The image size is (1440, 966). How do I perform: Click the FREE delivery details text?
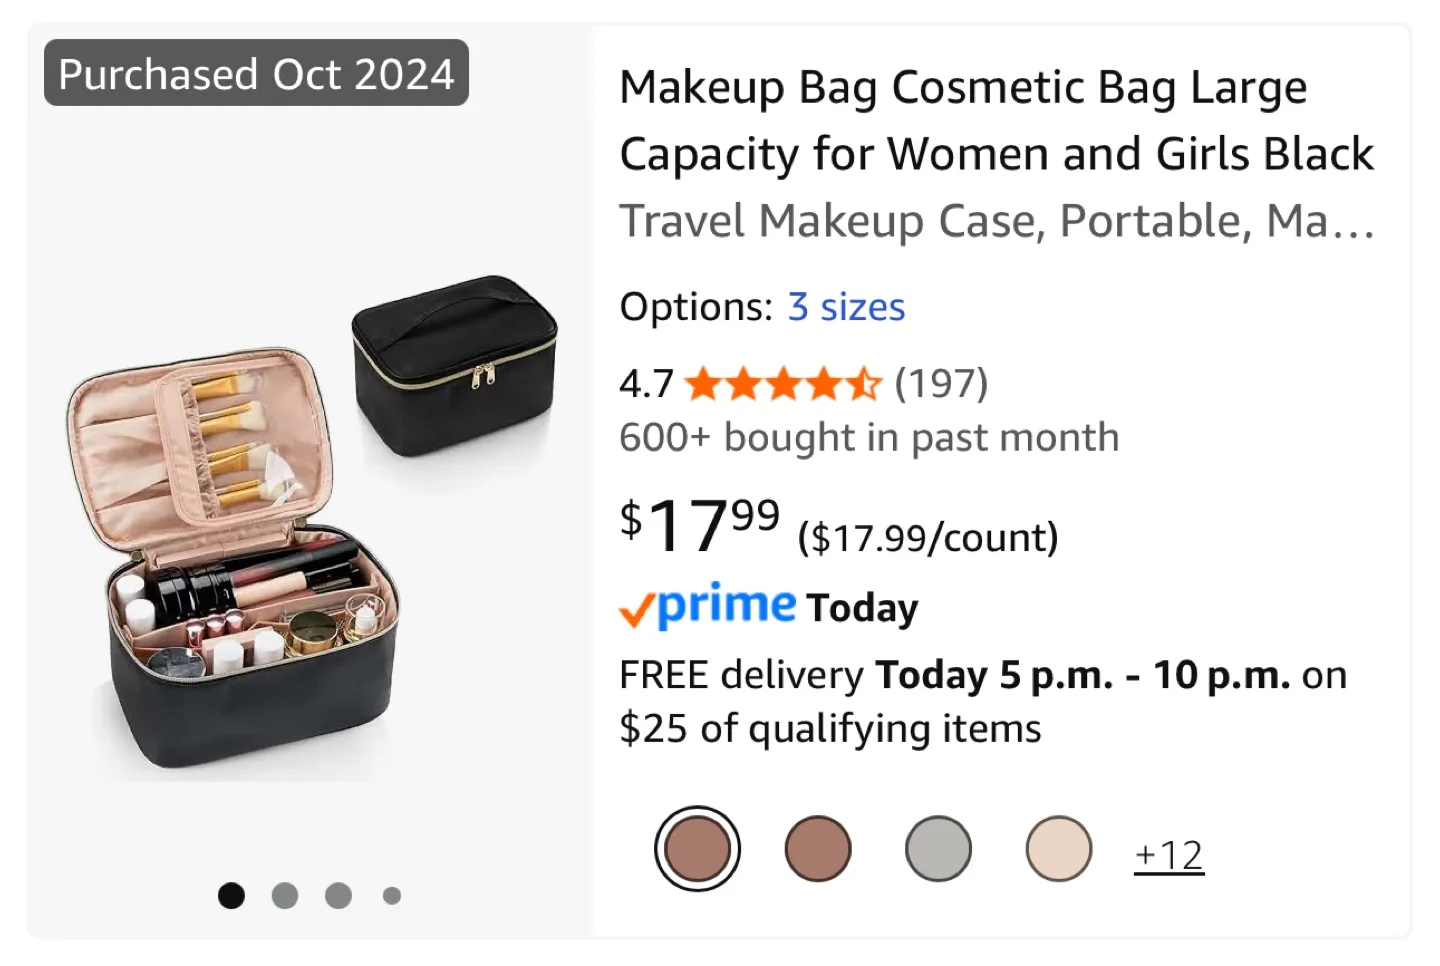[x=983, y=700]
